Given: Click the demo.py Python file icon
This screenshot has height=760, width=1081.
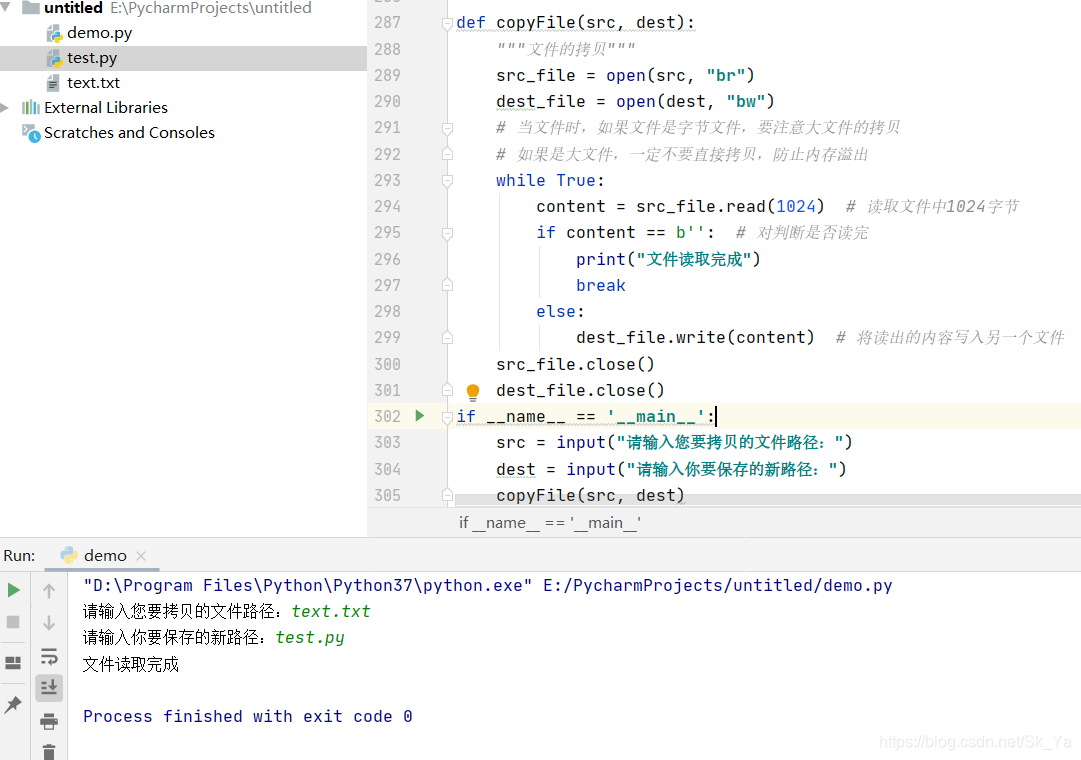Looking at the screenshot, I should pyautogui.click(x=54, y=33).
